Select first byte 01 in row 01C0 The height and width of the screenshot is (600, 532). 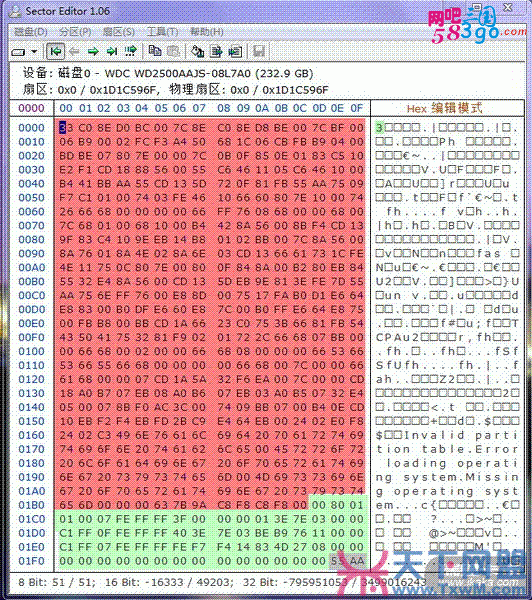pyautogui.click(x=66, y=519)
